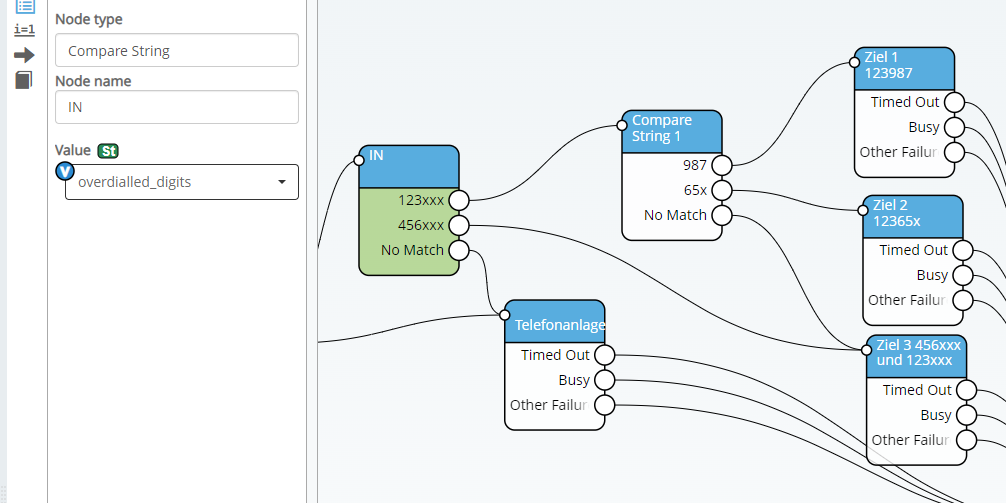The height and width of the screenshot is (503, 1006).
Task: Click the dropdown arrow in Value field
Action: 281,182
